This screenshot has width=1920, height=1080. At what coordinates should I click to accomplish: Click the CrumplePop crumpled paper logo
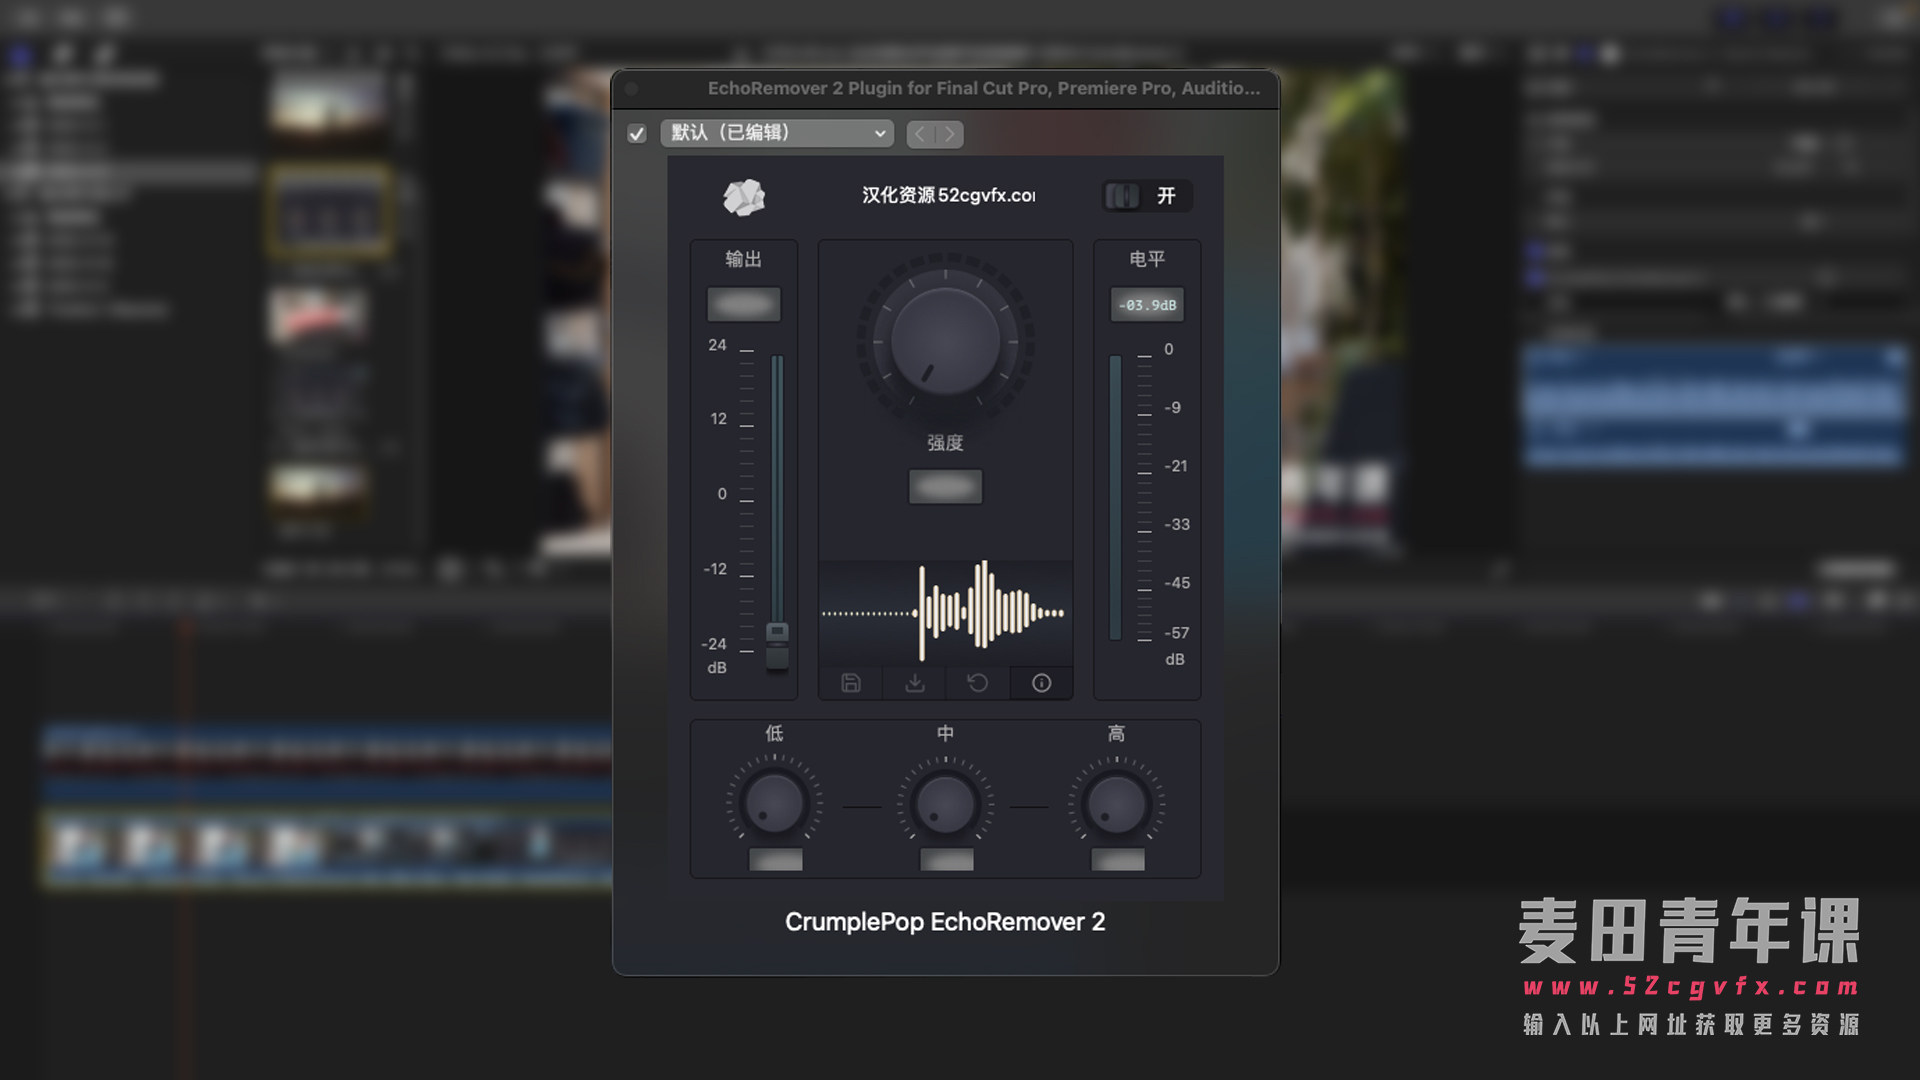point(744,197)
